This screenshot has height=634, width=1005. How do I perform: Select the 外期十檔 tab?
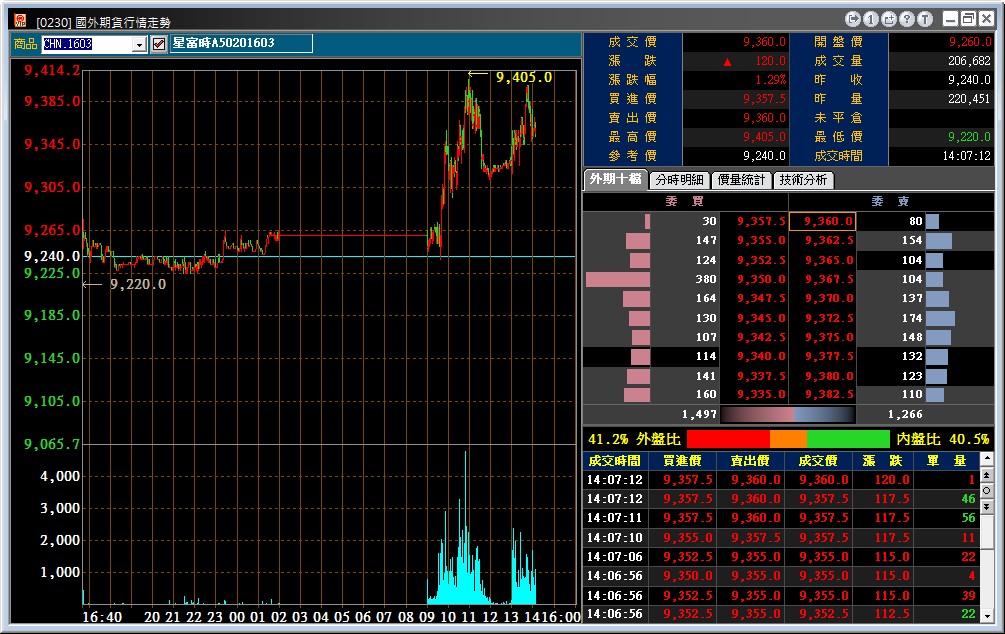[x=615, y=180]
